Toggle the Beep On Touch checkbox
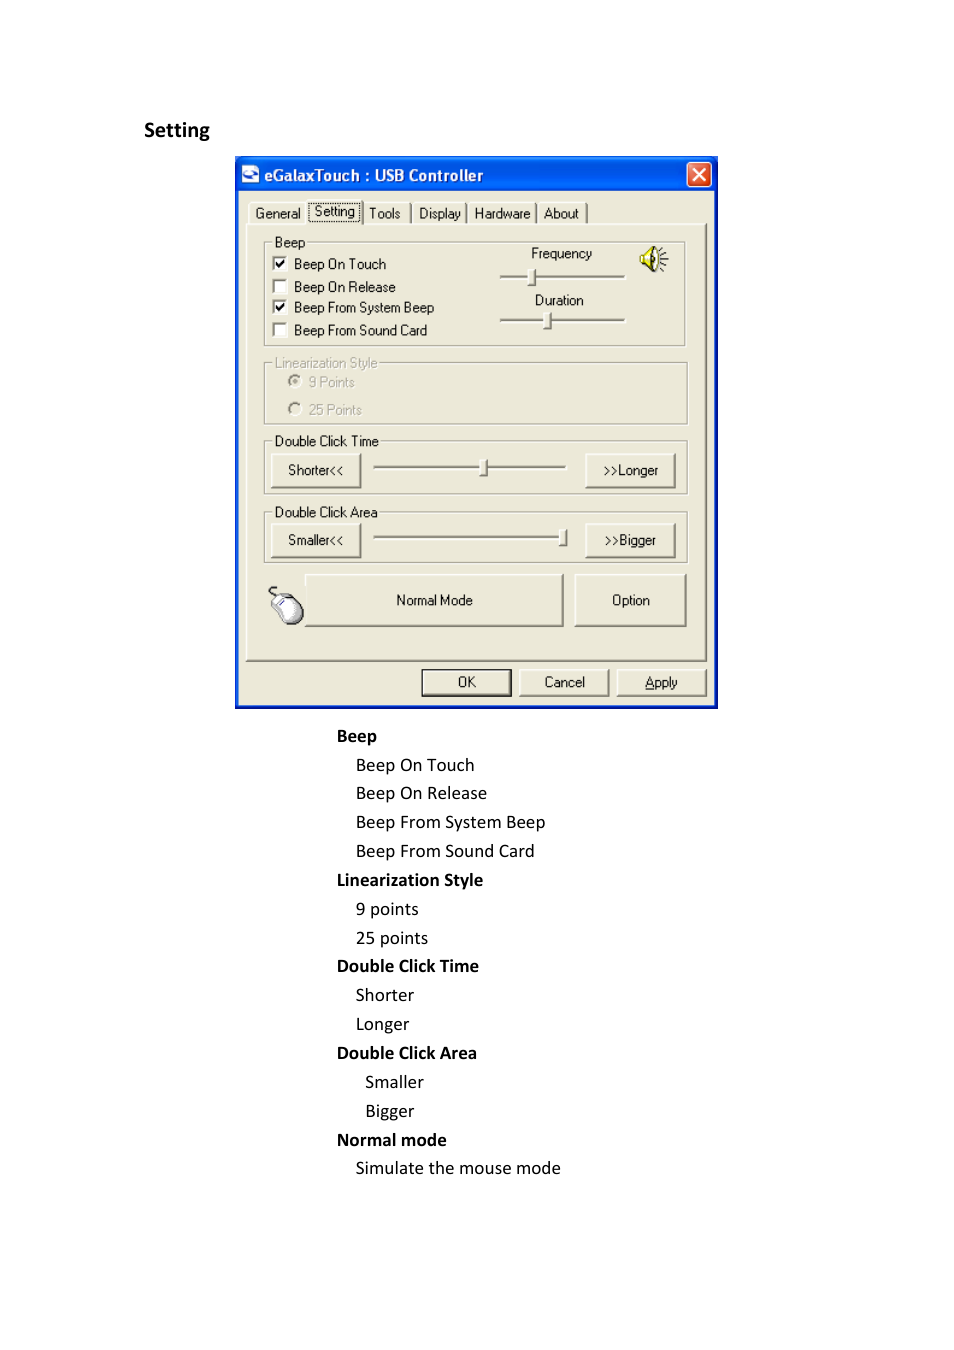This screenshot has height=1350, width=954. pyautogui.click(x=280, y=264)
